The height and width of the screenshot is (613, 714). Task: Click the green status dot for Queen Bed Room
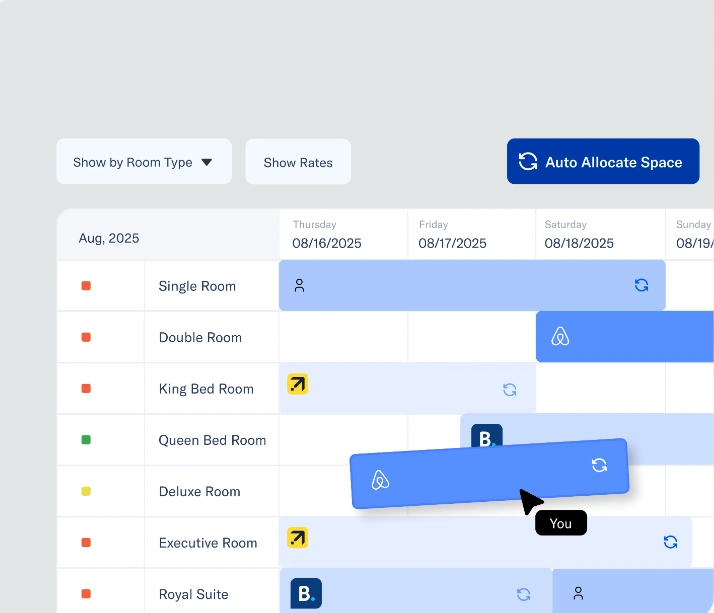[x=86, y=439]
